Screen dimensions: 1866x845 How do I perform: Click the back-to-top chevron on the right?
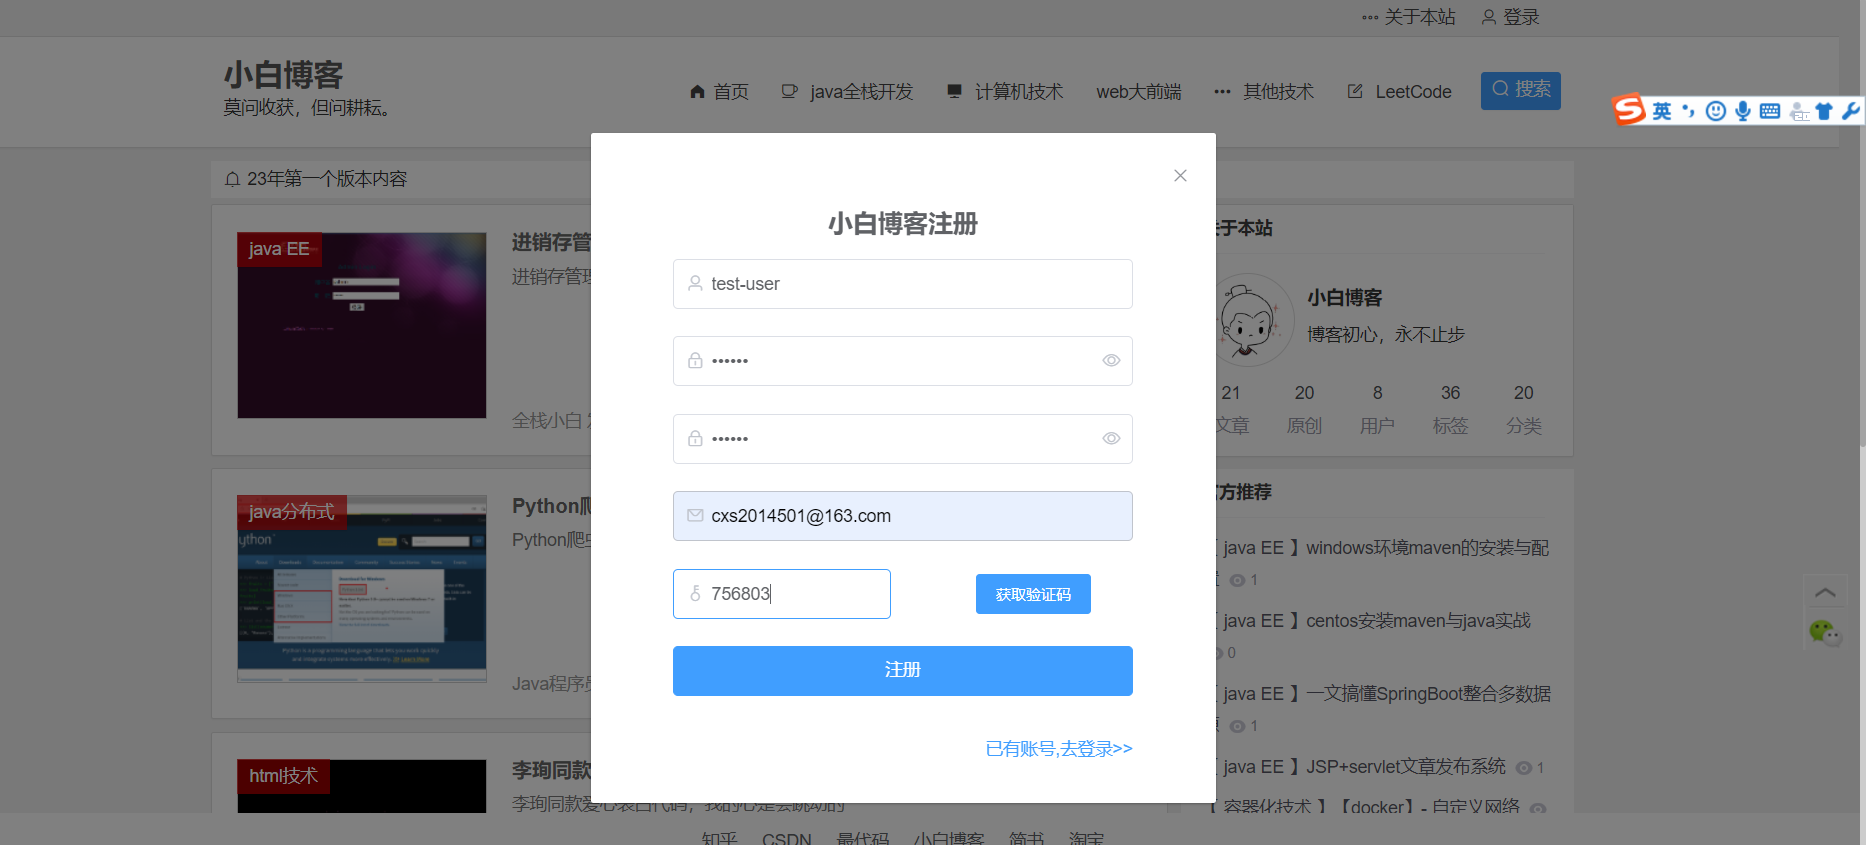click(x=1824, y=592)
